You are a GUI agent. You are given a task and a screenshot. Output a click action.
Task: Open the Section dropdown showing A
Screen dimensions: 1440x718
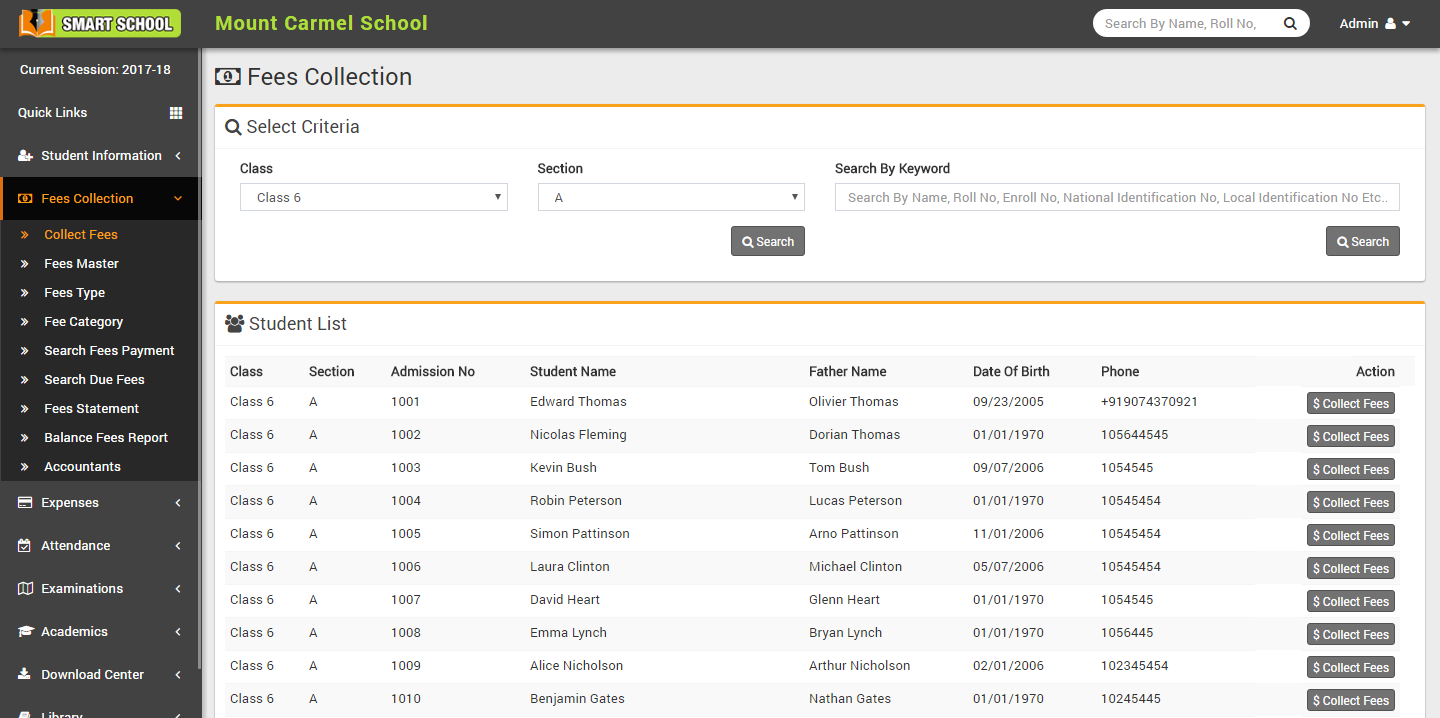click(671, 198)
